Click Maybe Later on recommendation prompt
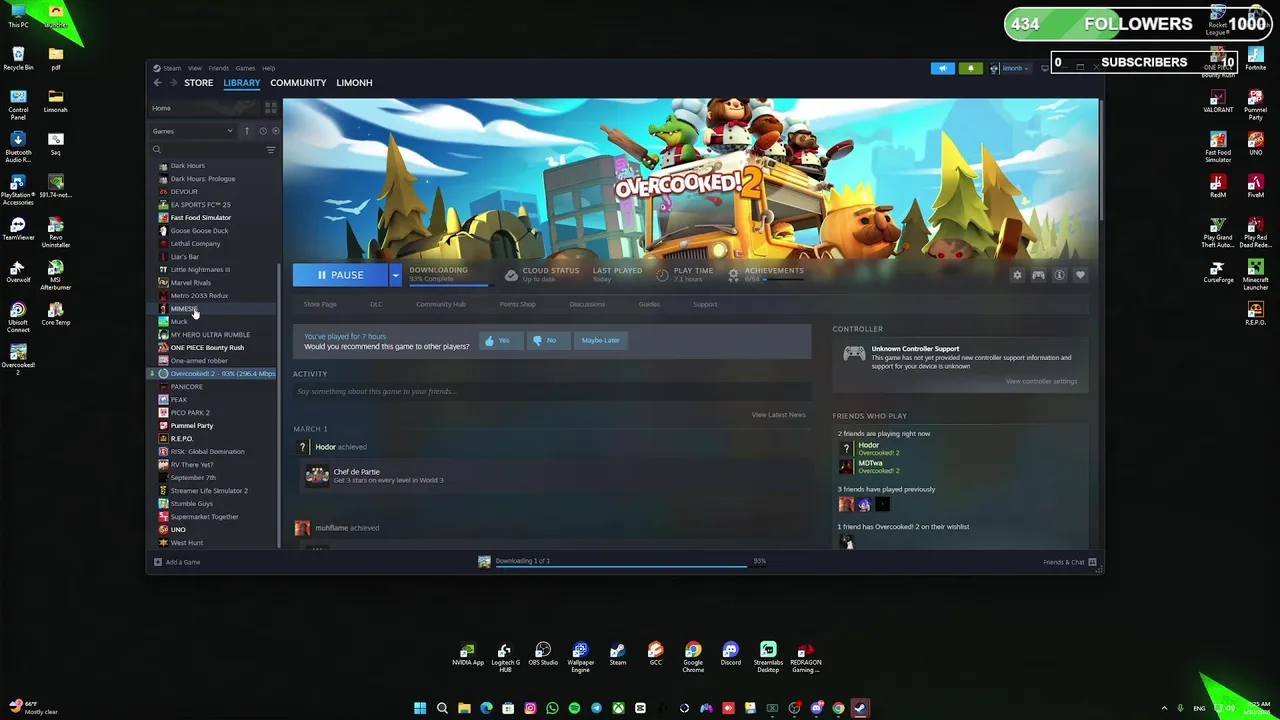The height and width of the screenshot is (720, 1280). click(600, 340)
